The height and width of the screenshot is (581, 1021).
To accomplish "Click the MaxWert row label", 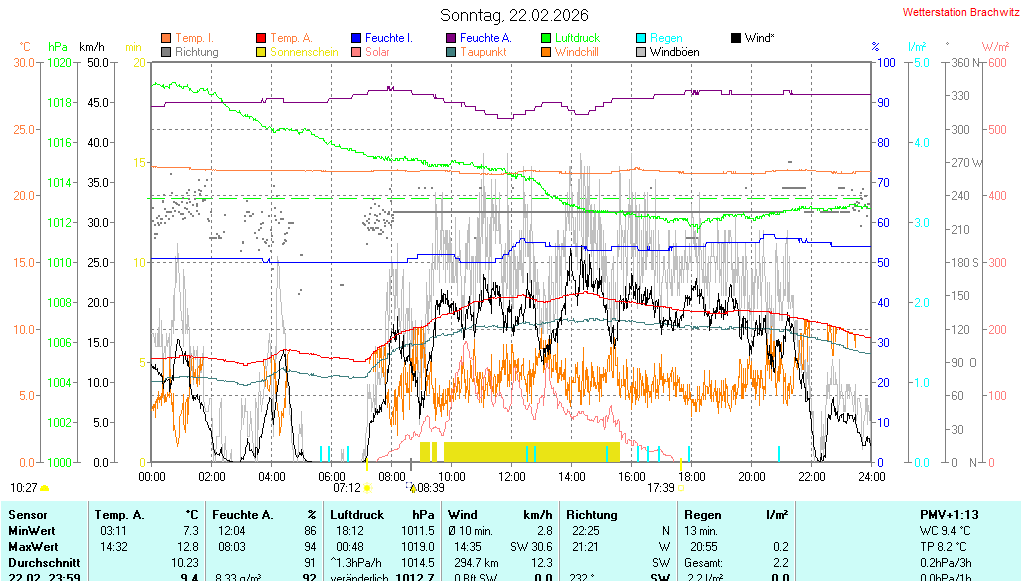I will coord(31,547).
